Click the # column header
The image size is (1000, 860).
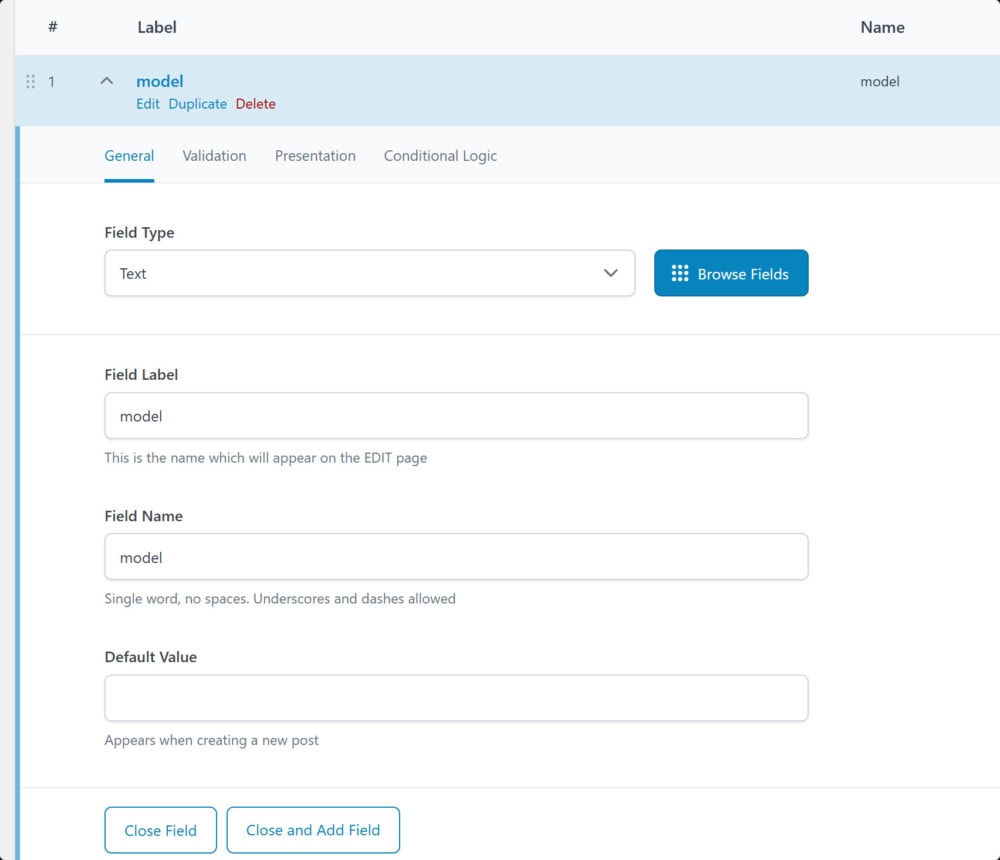52,28
